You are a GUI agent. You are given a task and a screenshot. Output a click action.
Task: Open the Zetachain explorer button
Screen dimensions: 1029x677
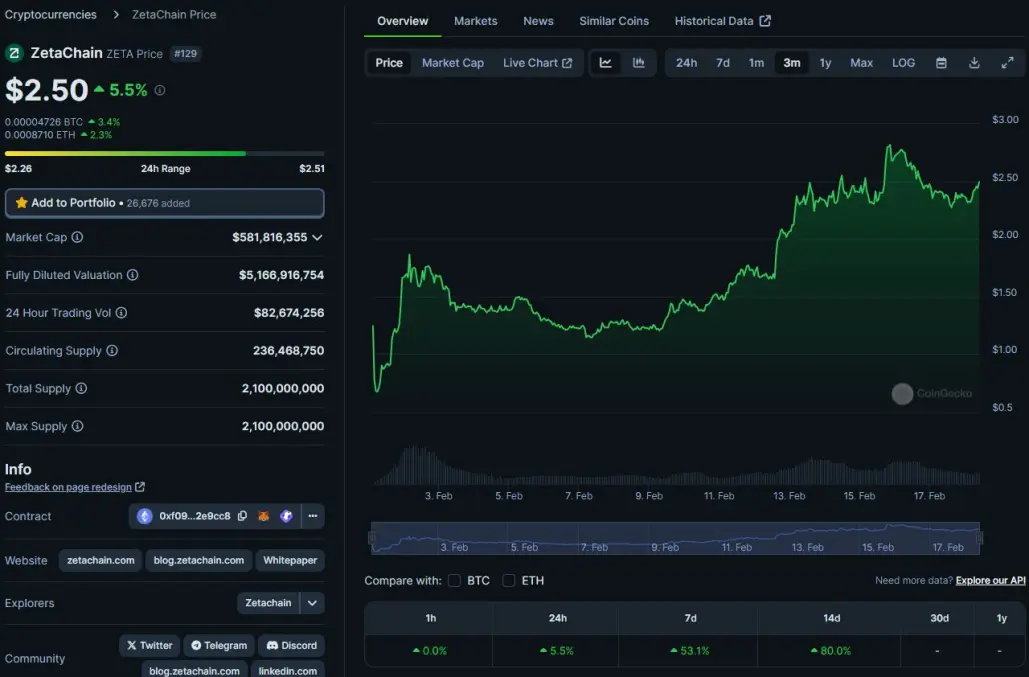coord(268,603)
